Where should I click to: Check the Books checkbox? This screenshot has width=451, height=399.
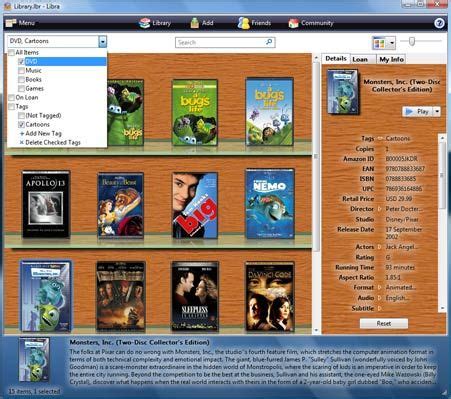21,80
